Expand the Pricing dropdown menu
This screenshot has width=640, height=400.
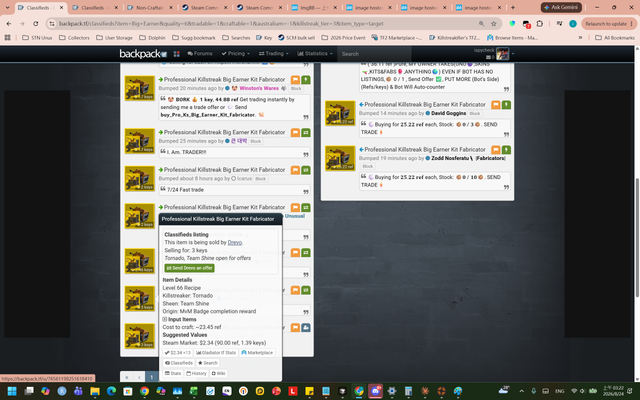tap(235, 53)
